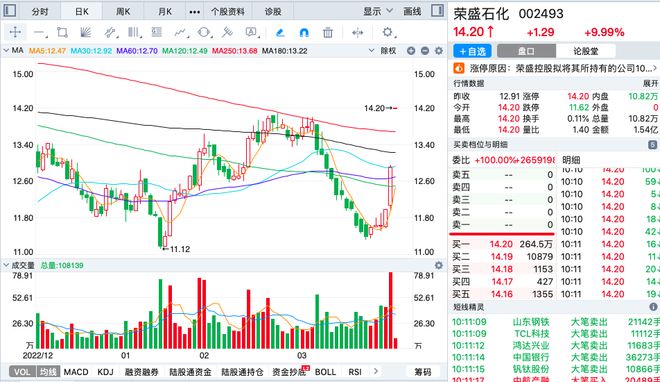Zoom in chart with plus icon
The height and width of the screenshot is (382, 660).
point(411,51)
